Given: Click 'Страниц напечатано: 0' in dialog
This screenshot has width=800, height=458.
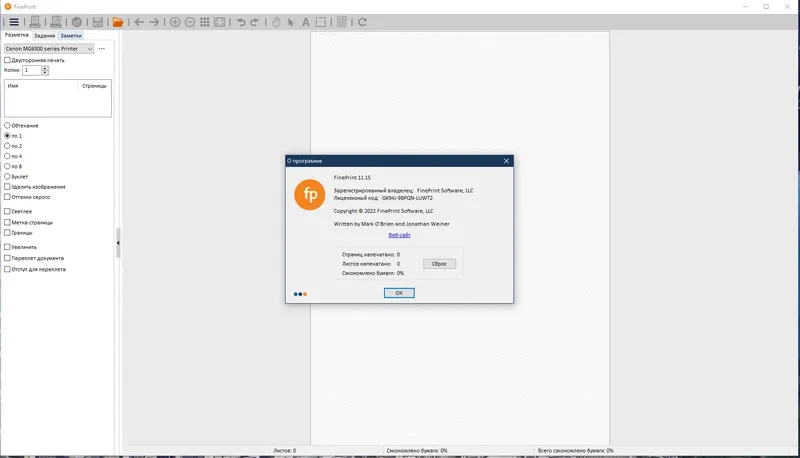Looking at the screenshot, I should pos(371,254).
